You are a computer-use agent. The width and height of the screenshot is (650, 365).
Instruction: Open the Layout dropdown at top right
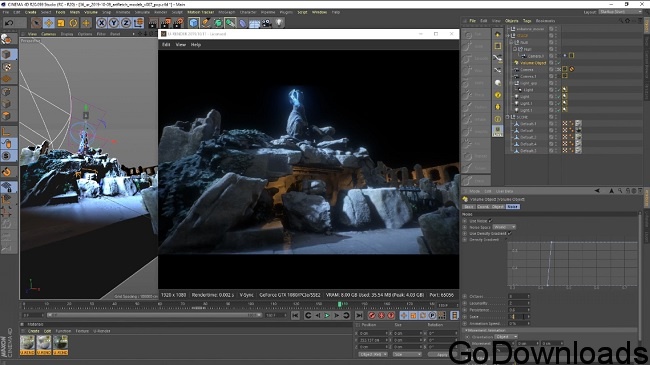tap(620, 12)
